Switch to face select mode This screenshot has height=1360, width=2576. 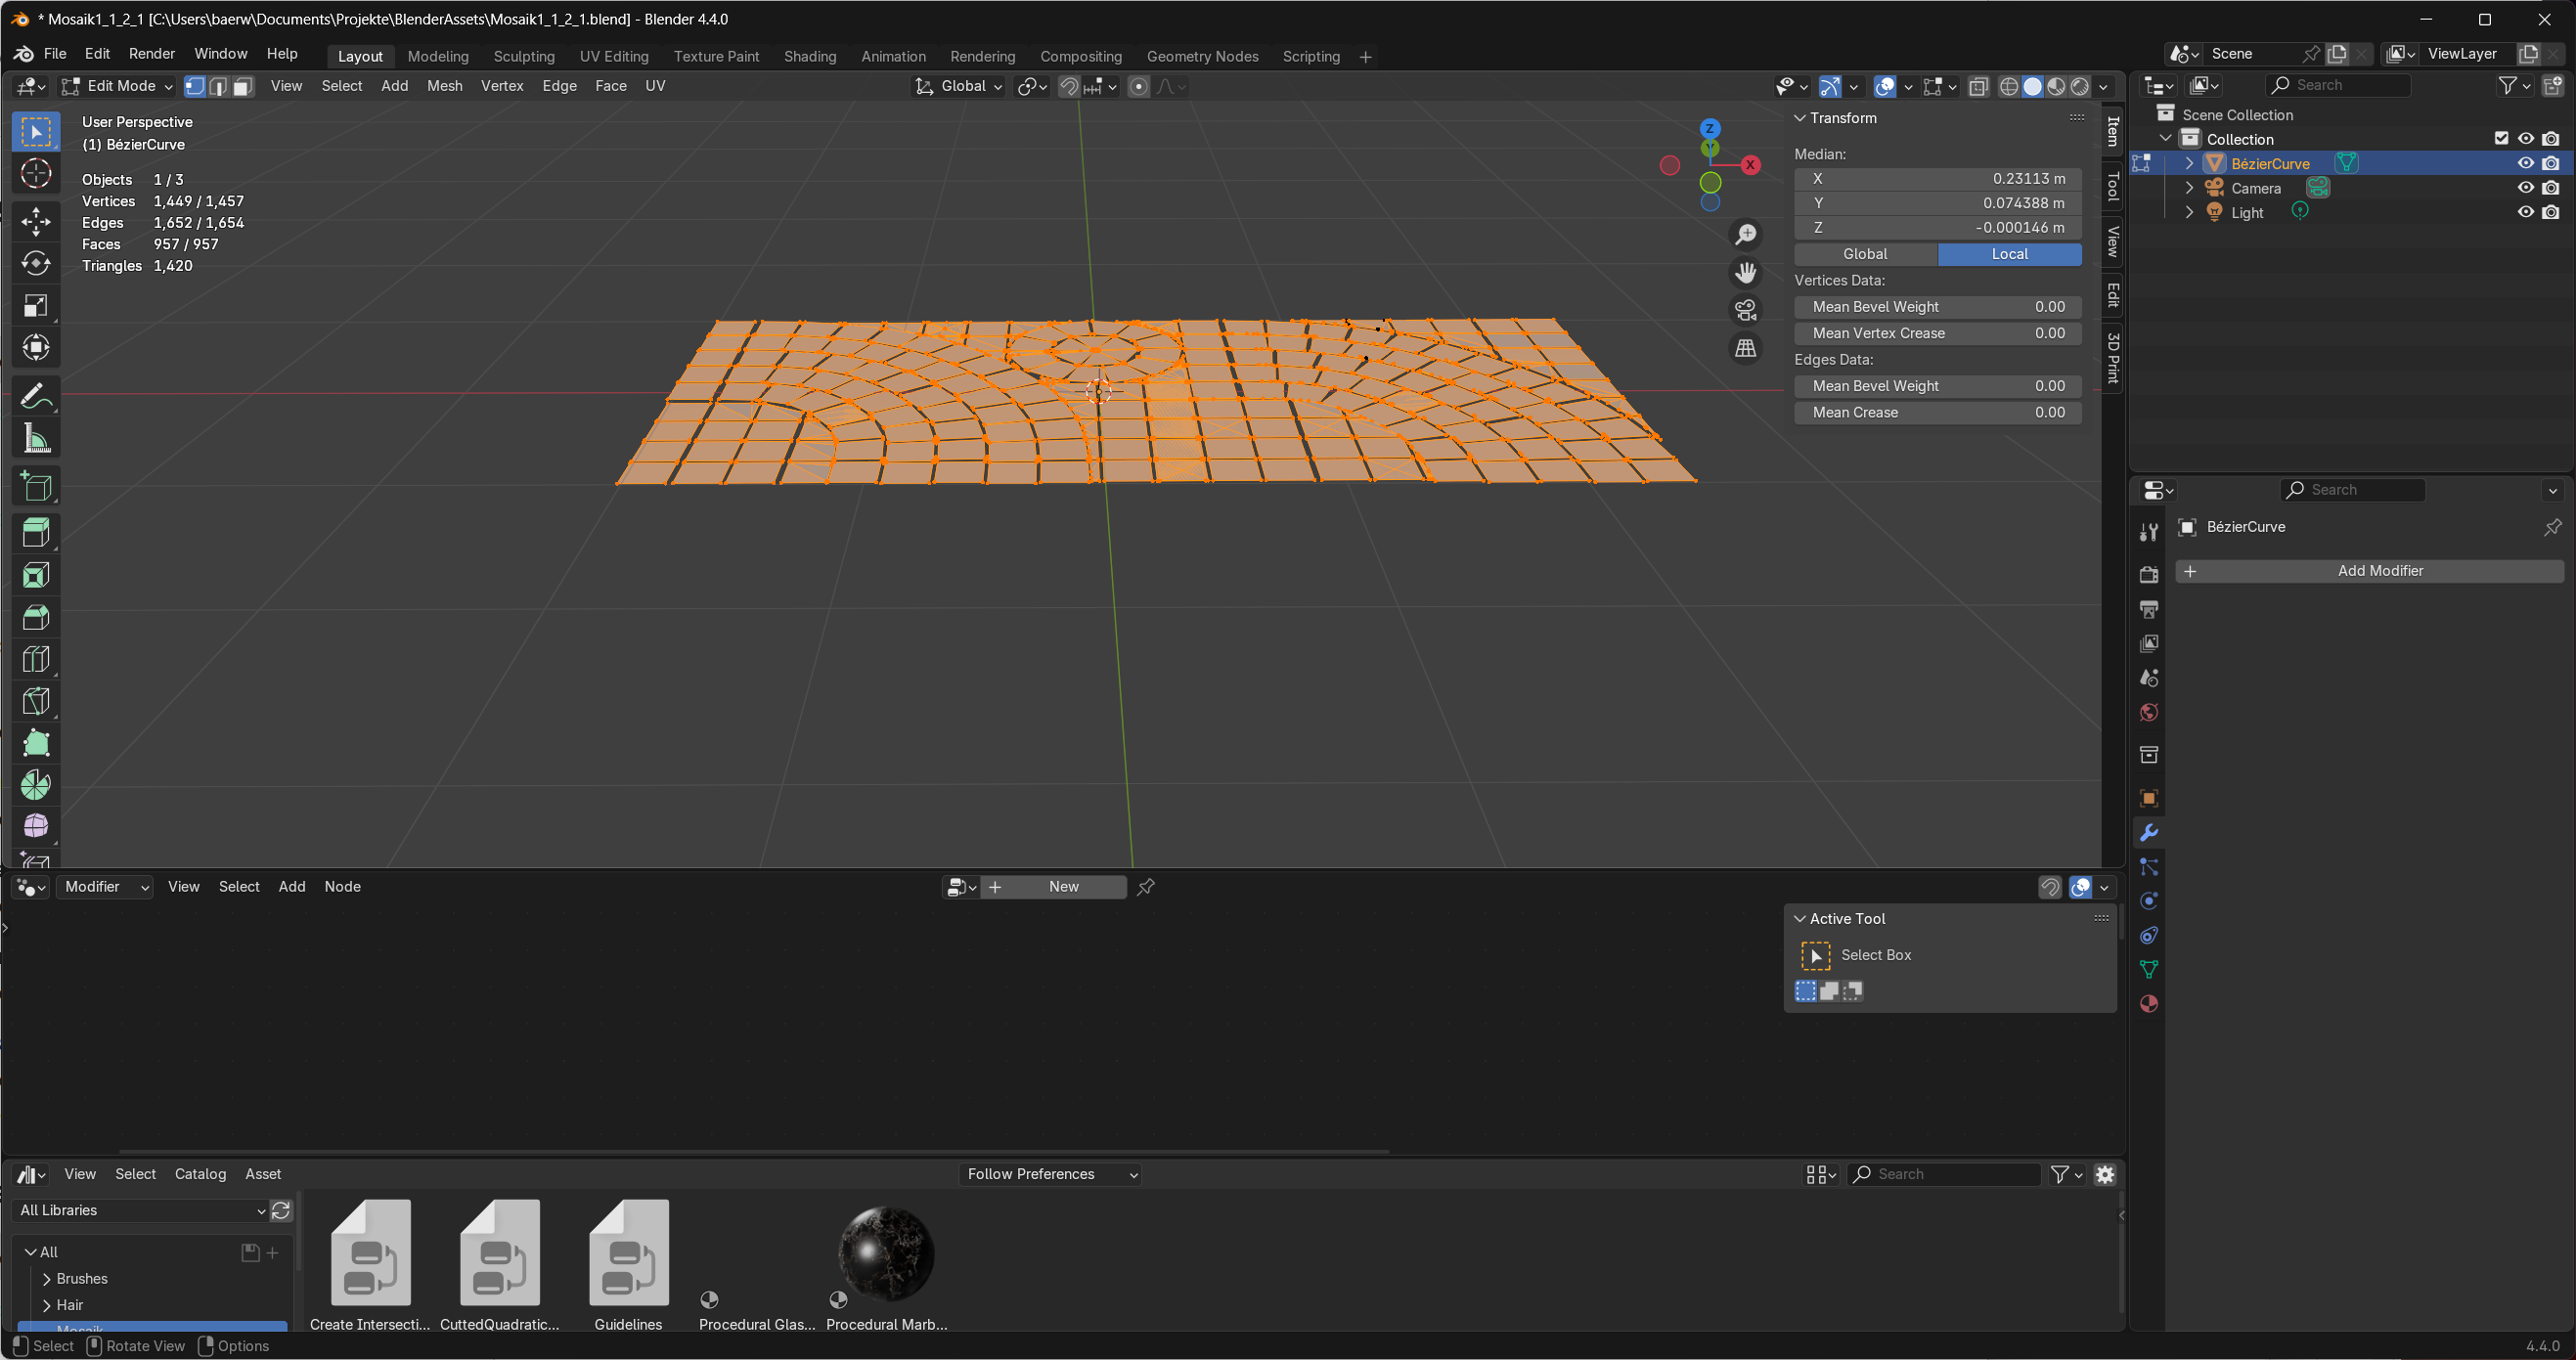pyautogui.click(x=243, y=87)
